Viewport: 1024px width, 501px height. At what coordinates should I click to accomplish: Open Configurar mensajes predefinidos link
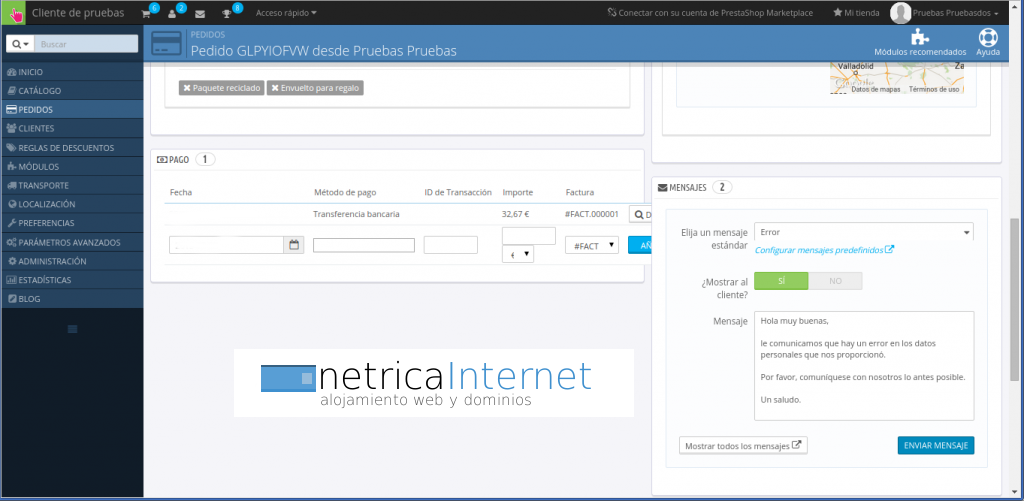[824, 250]
